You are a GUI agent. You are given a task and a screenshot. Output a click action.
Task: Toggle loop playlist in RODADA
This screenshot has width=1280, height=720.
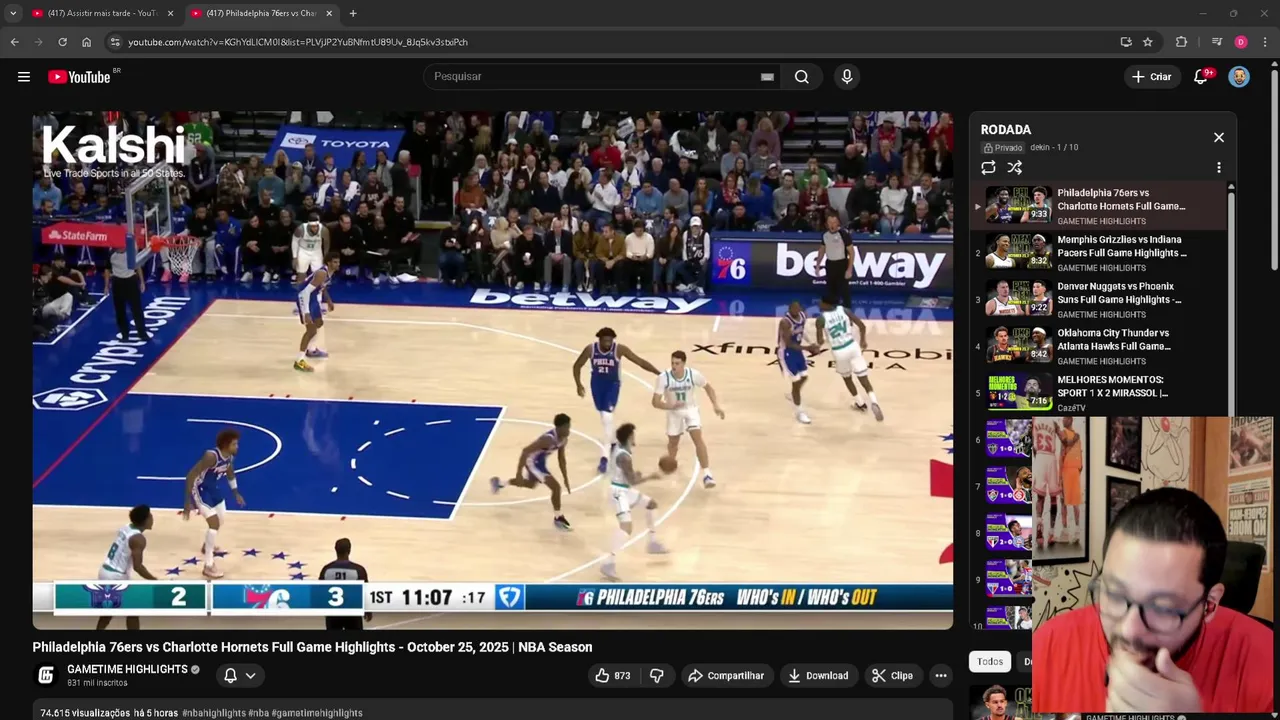click(x=988, y=168)
